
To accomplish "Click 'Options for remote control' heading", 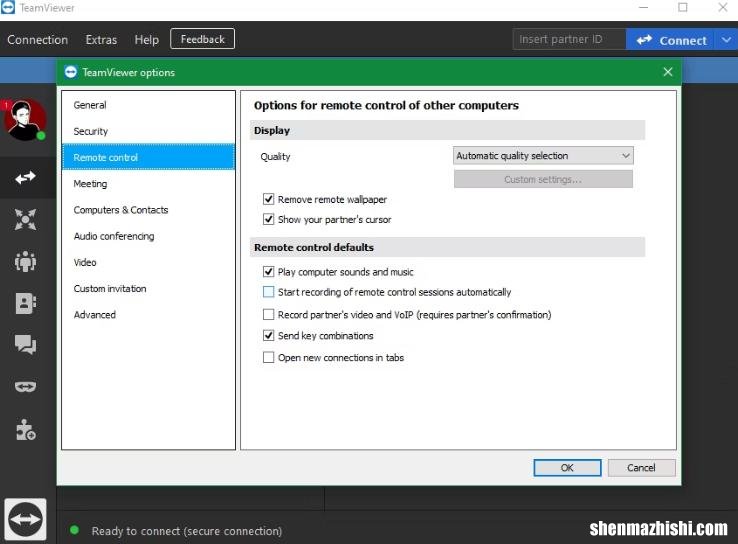I will [386, 105].
